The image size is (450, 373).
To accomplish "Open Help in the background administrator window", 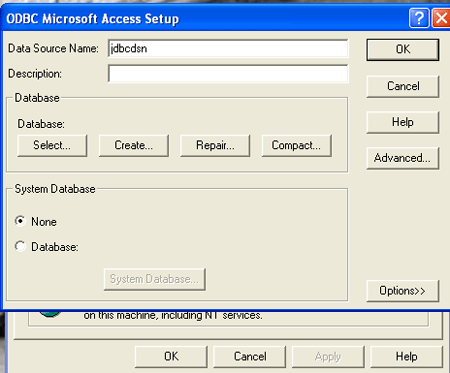I will point(407,357).
